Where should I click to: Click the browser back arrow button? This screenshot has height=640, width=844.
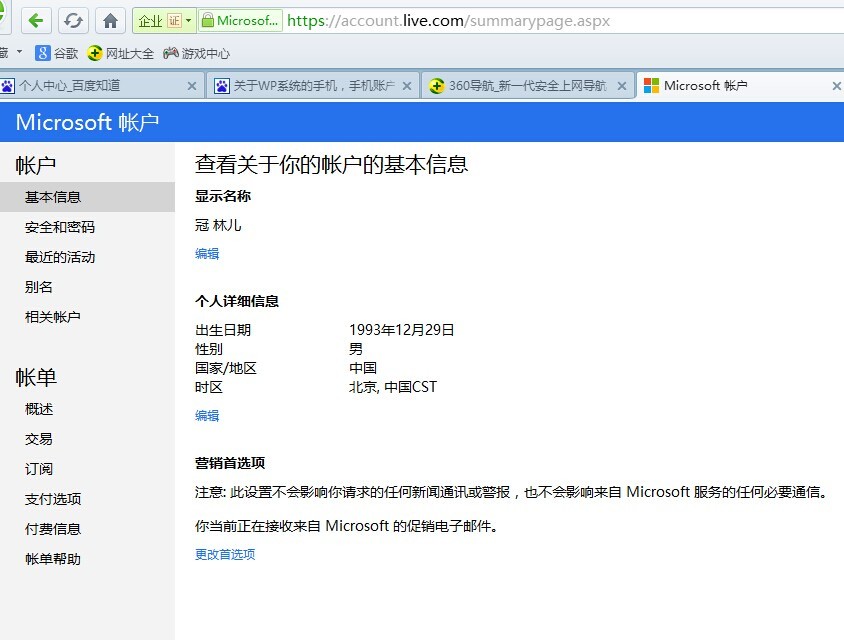coord(36,21)
